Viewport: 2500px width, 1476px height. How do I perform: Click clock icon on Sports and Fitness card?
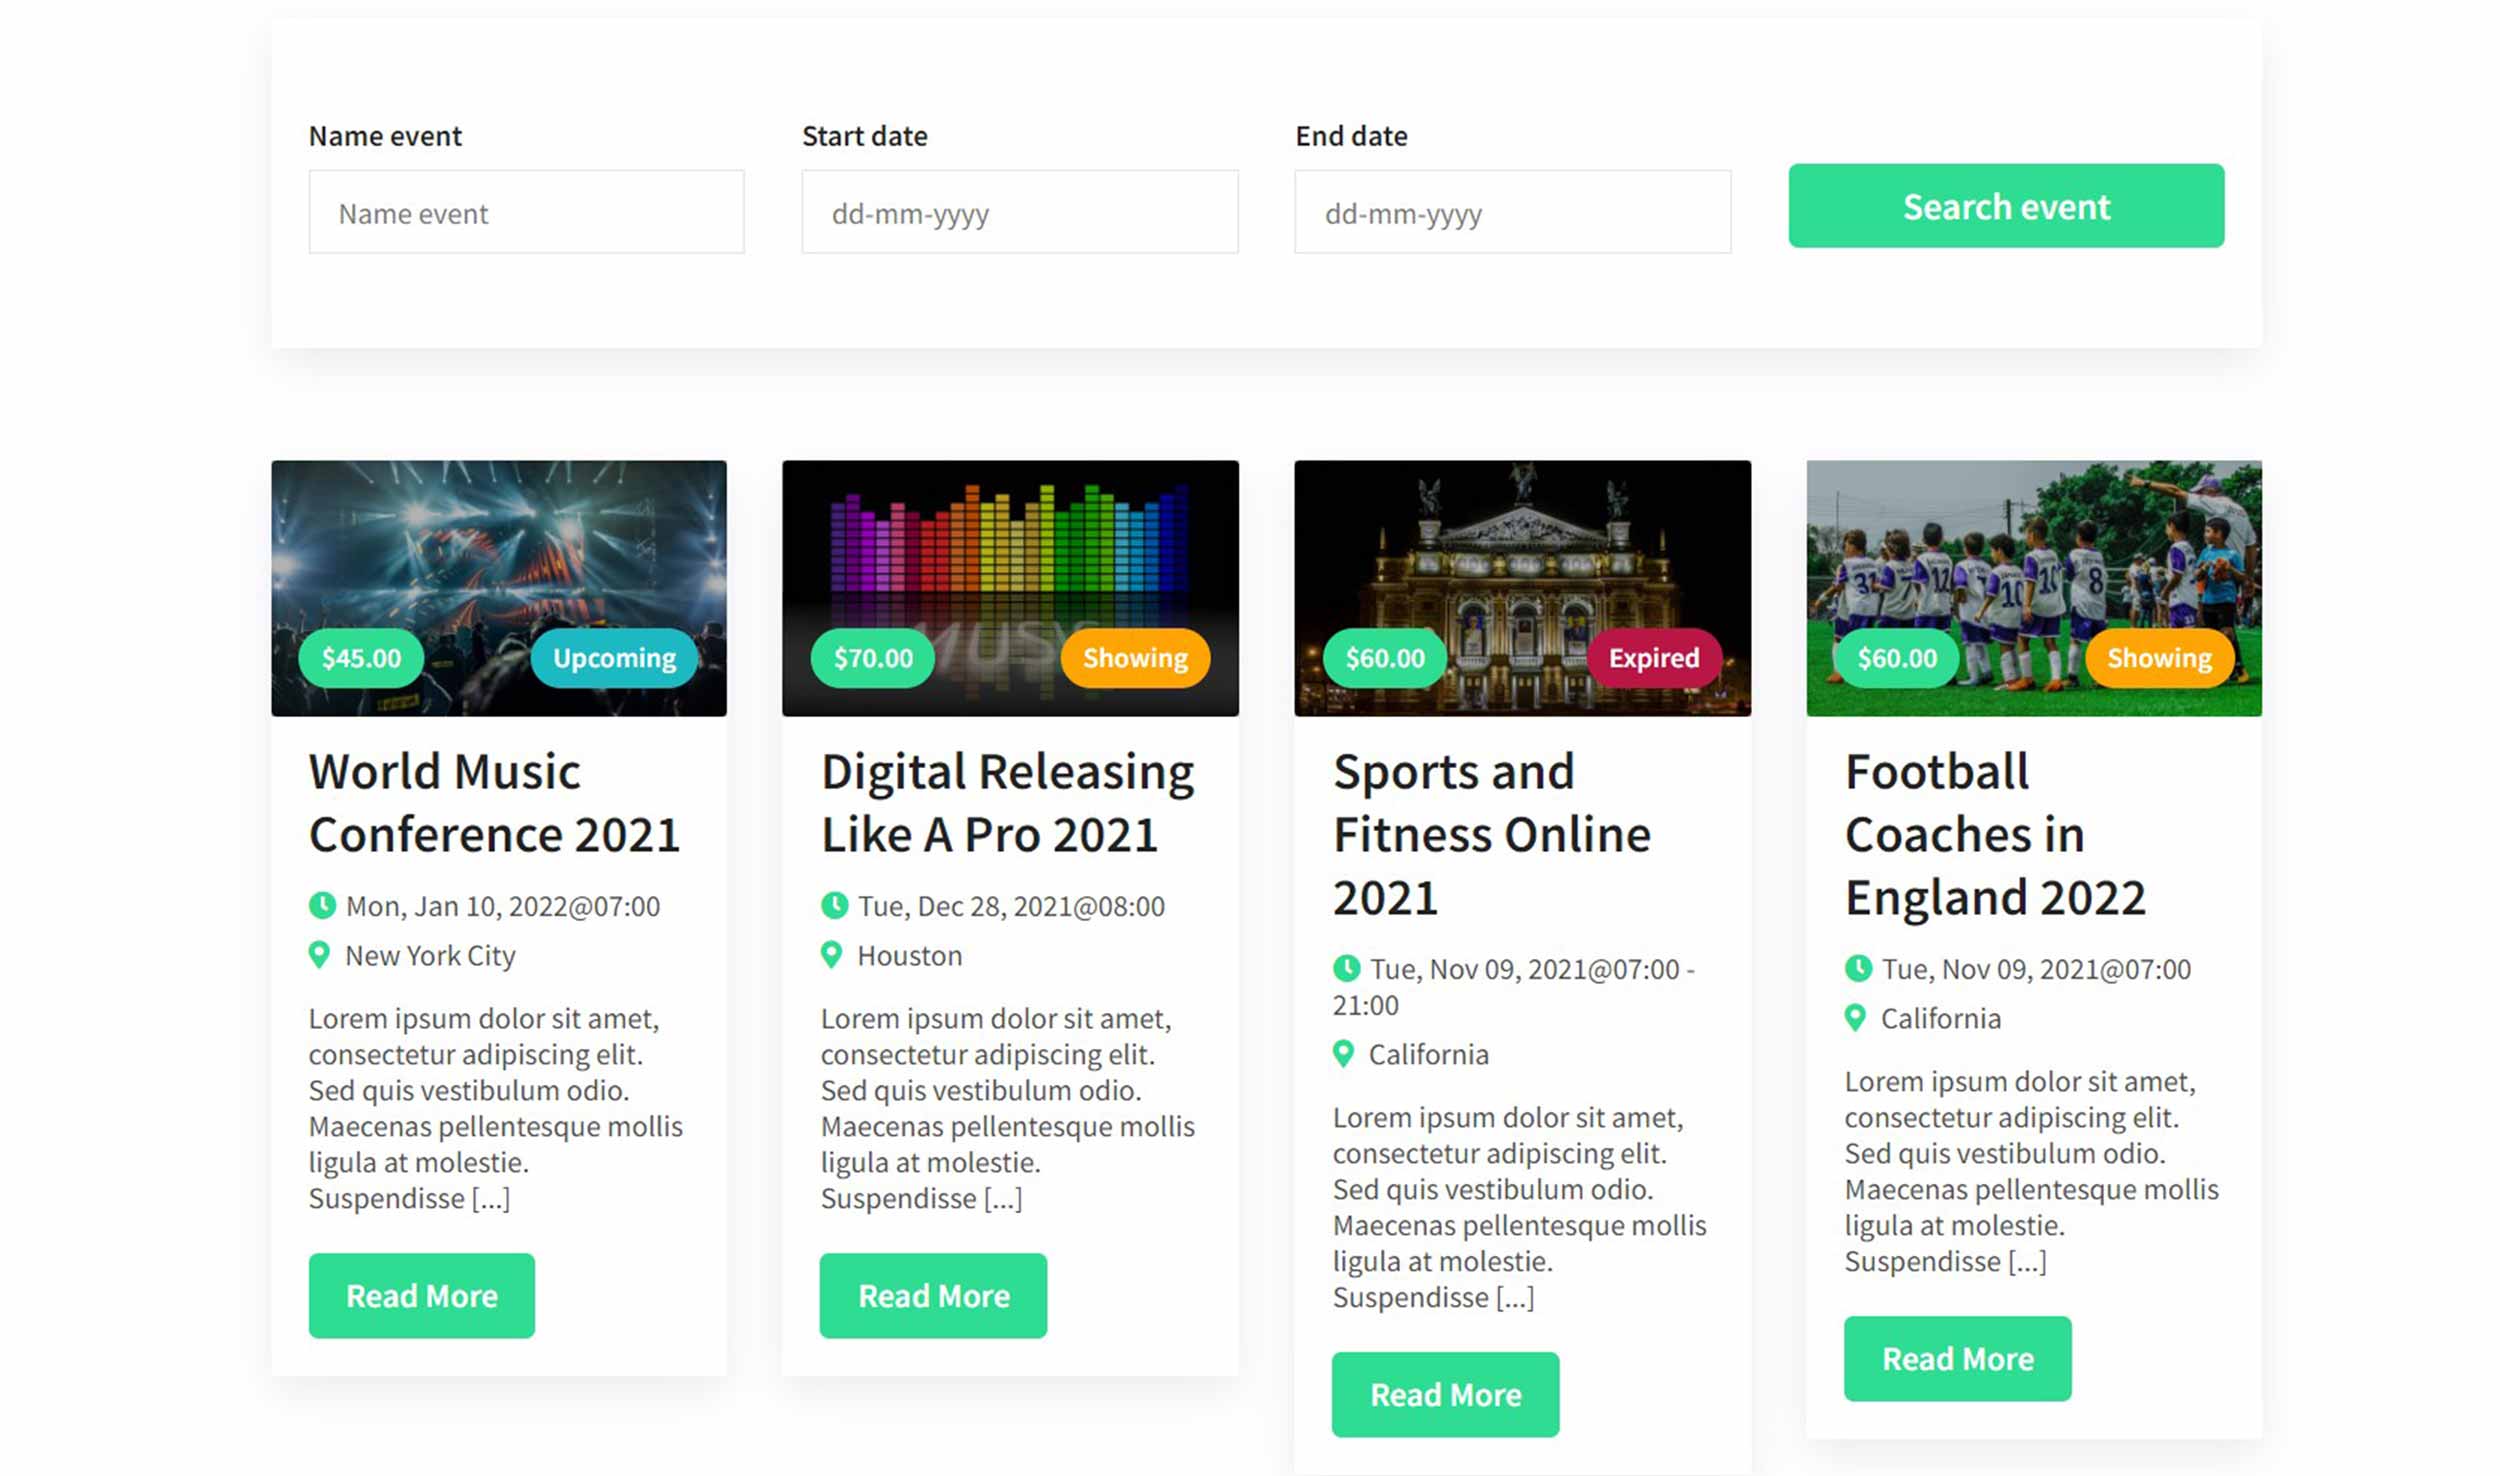(x=1346, y=969)
